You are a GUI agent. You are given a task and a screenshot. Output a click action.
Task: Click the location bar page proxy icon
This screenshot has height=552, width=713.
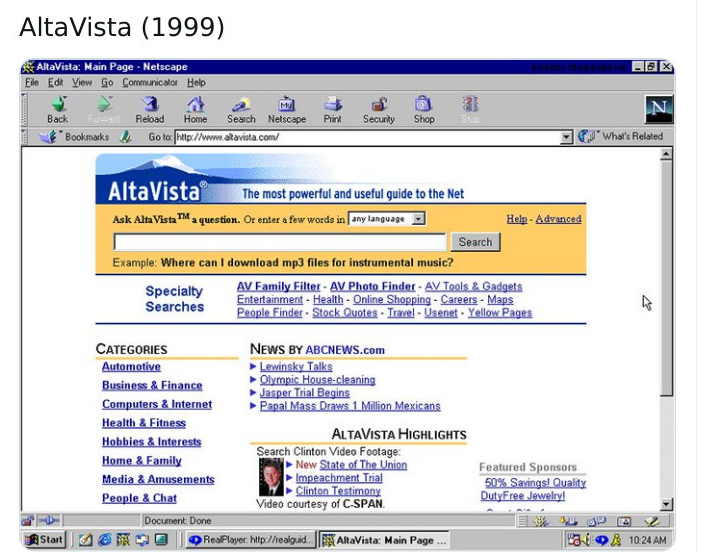tap(126, 136)
